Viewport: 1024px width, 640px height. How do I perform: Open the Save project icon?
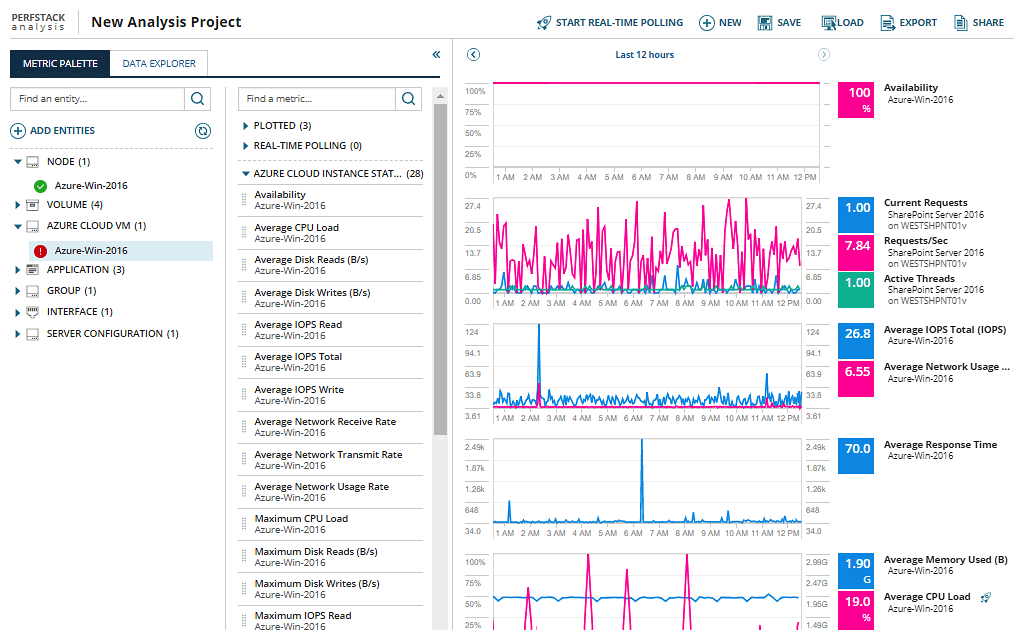point(765,22)
